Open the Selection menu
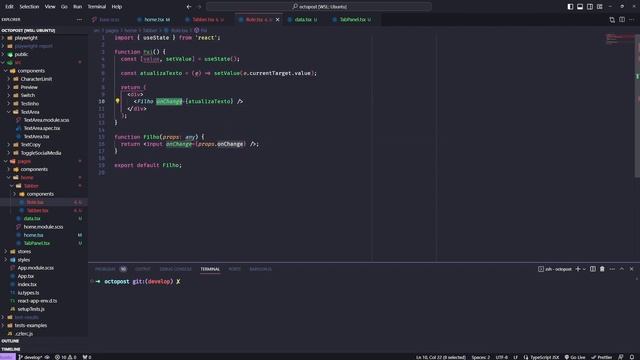Screen dimensions: 640x360 pos(29,7)
